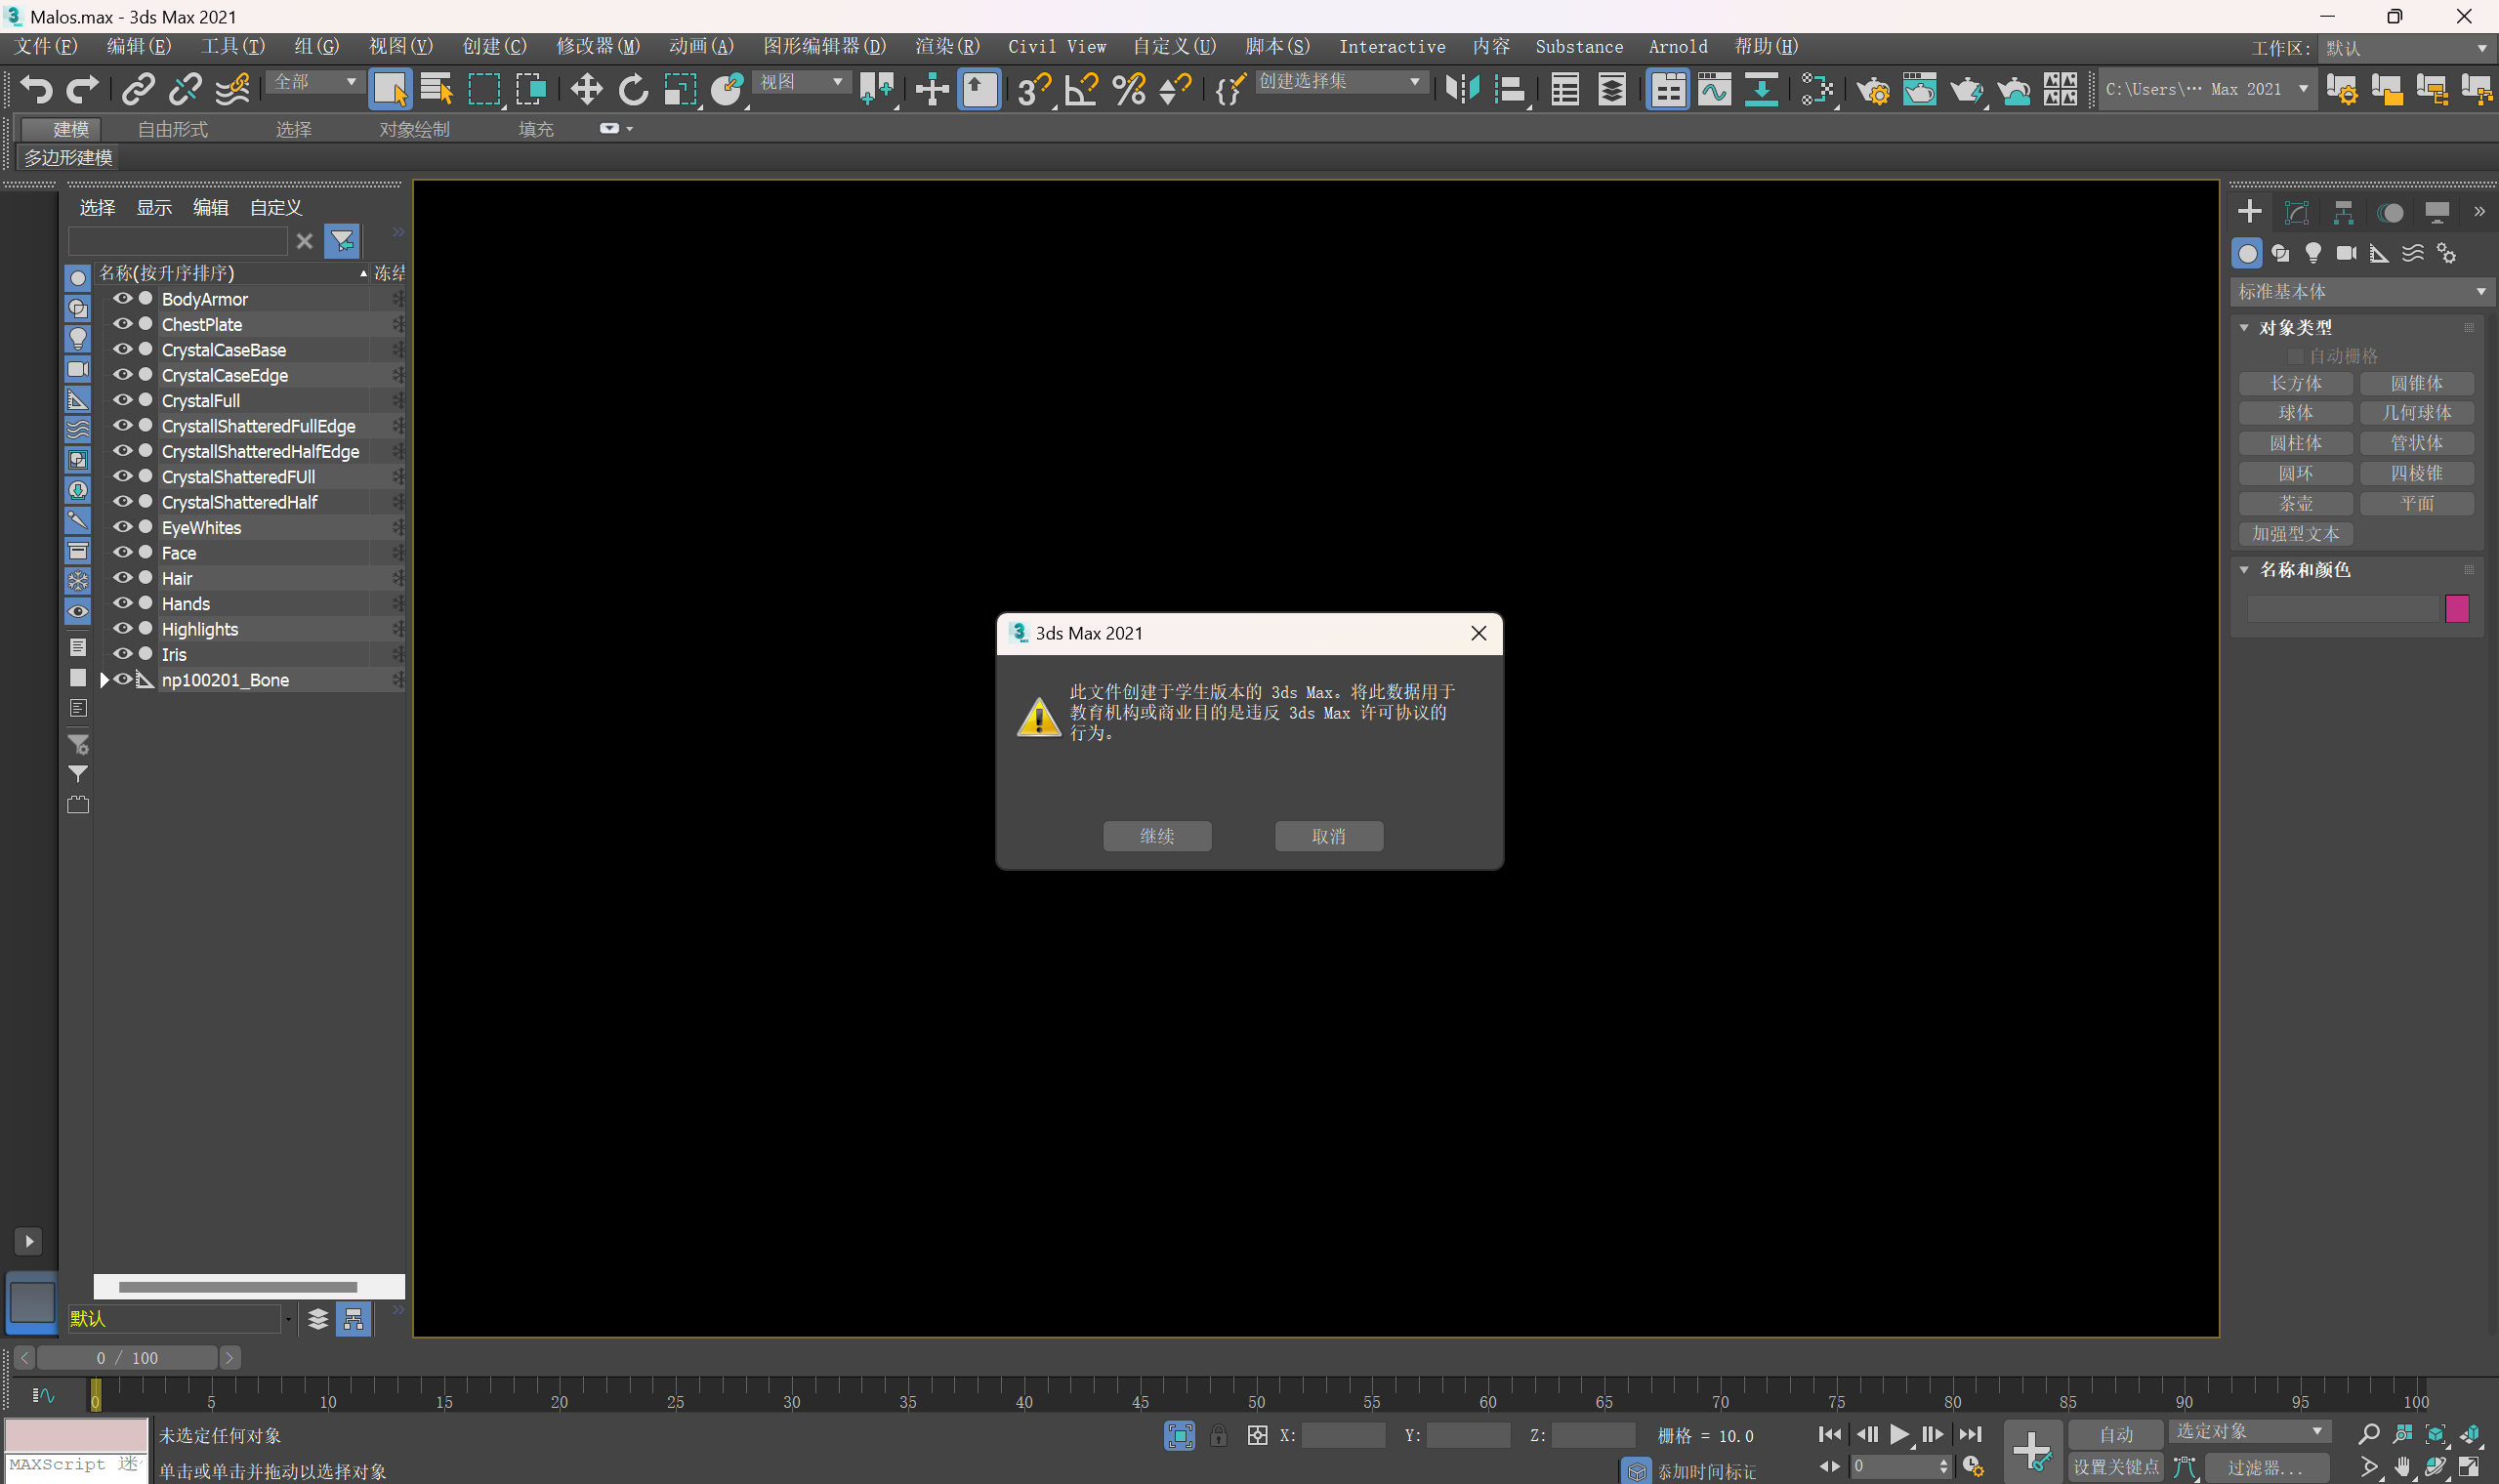The width and height of the screenshot is (2499, 1484).
Task: Select Lights category in create panel
Action: 2313,253
